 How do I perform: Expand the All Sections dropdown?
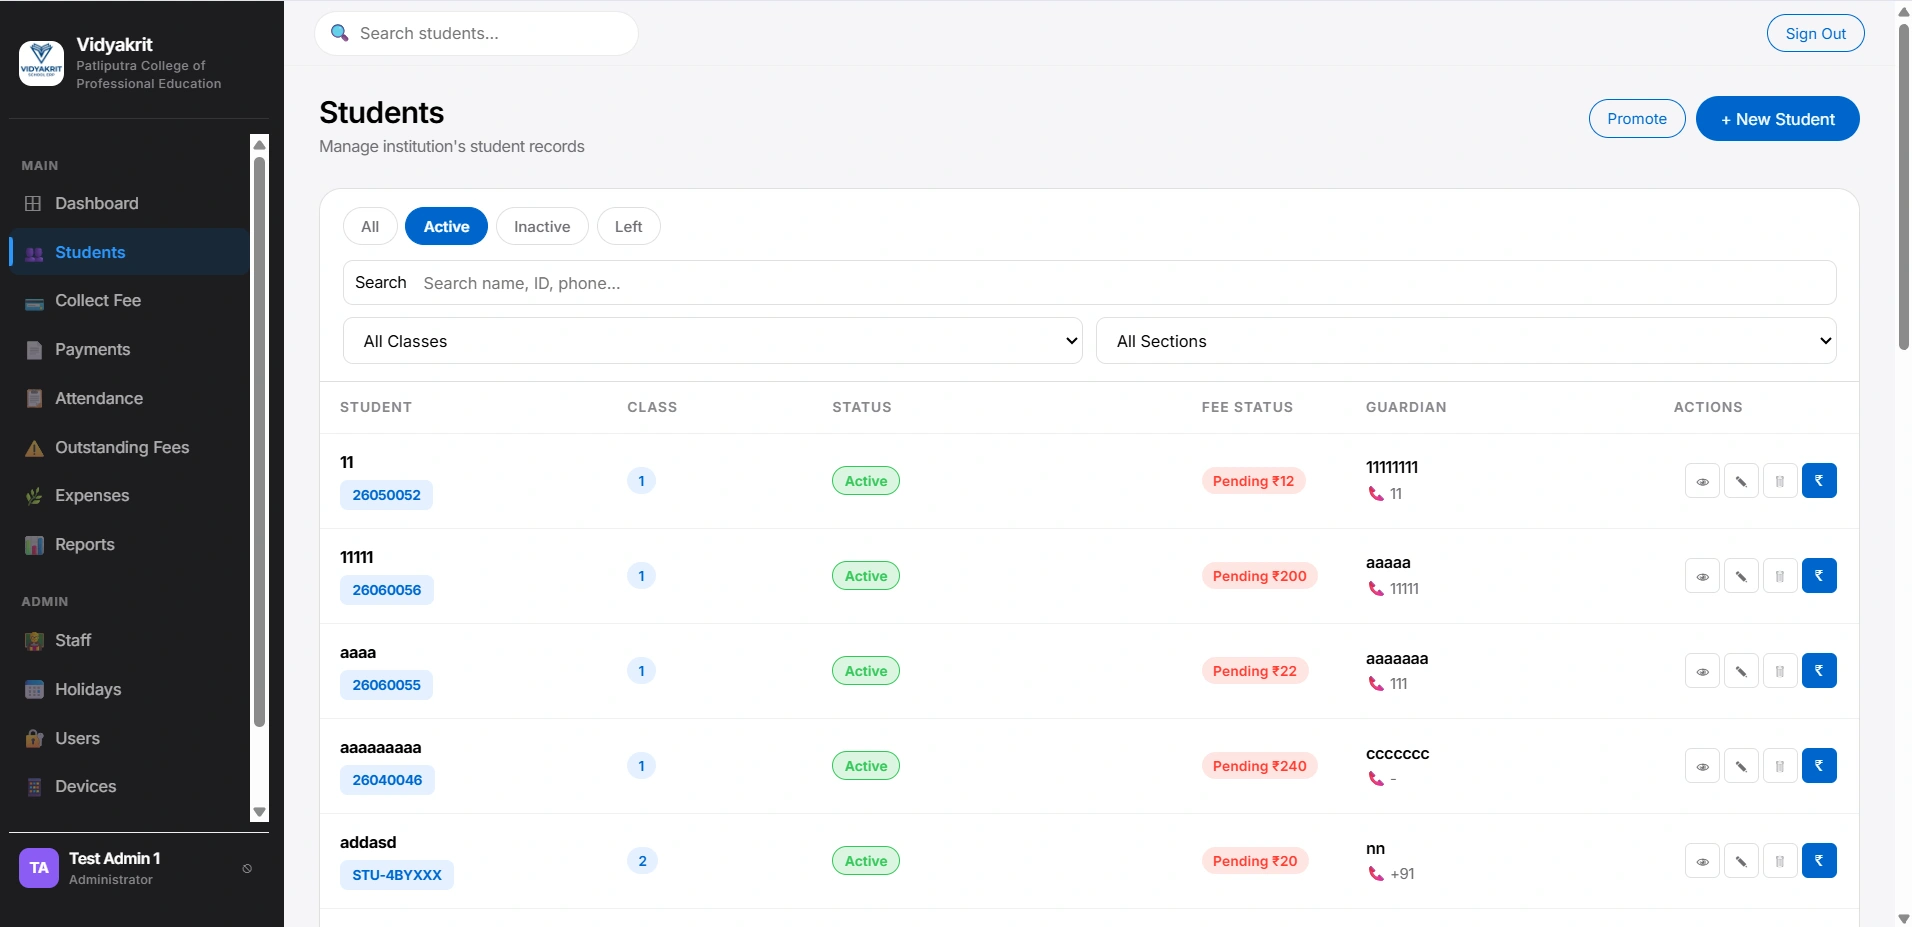(1466, 341)
